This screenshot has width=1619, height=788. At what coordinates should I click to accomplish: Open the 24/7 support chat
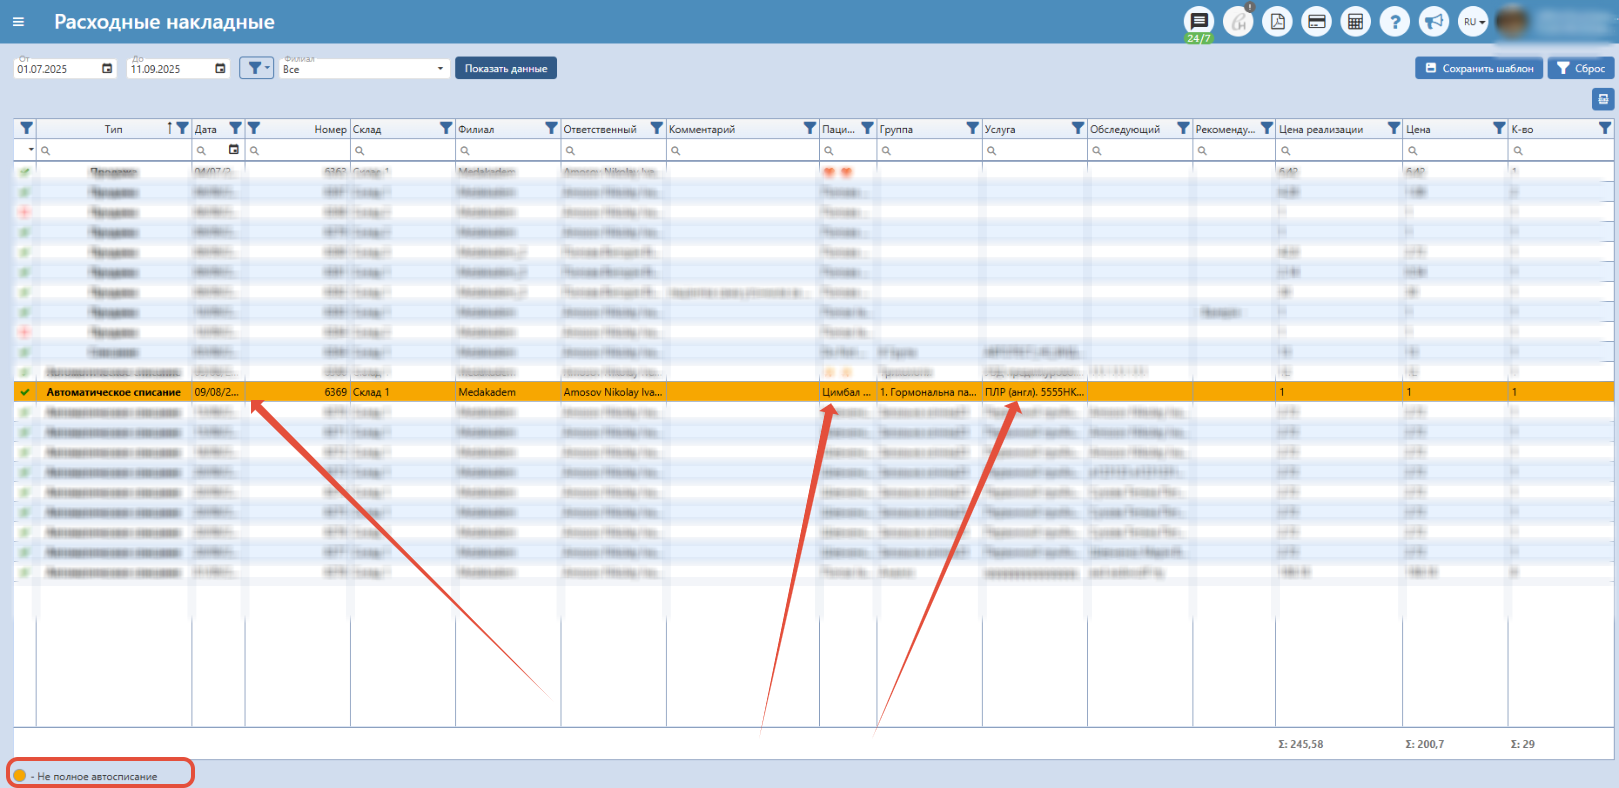point(1198,22)
